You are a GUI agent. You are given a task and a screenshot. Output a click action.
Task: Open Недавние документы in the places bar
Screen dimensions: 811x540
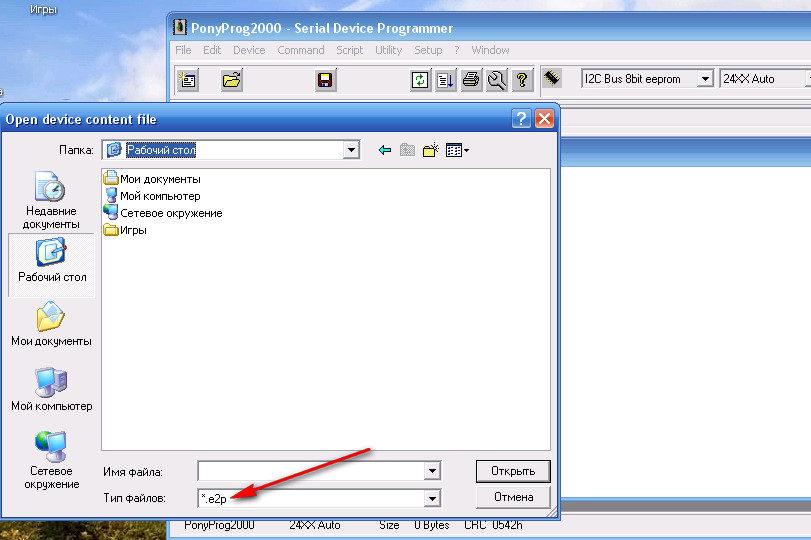click(x=51, y=201)
